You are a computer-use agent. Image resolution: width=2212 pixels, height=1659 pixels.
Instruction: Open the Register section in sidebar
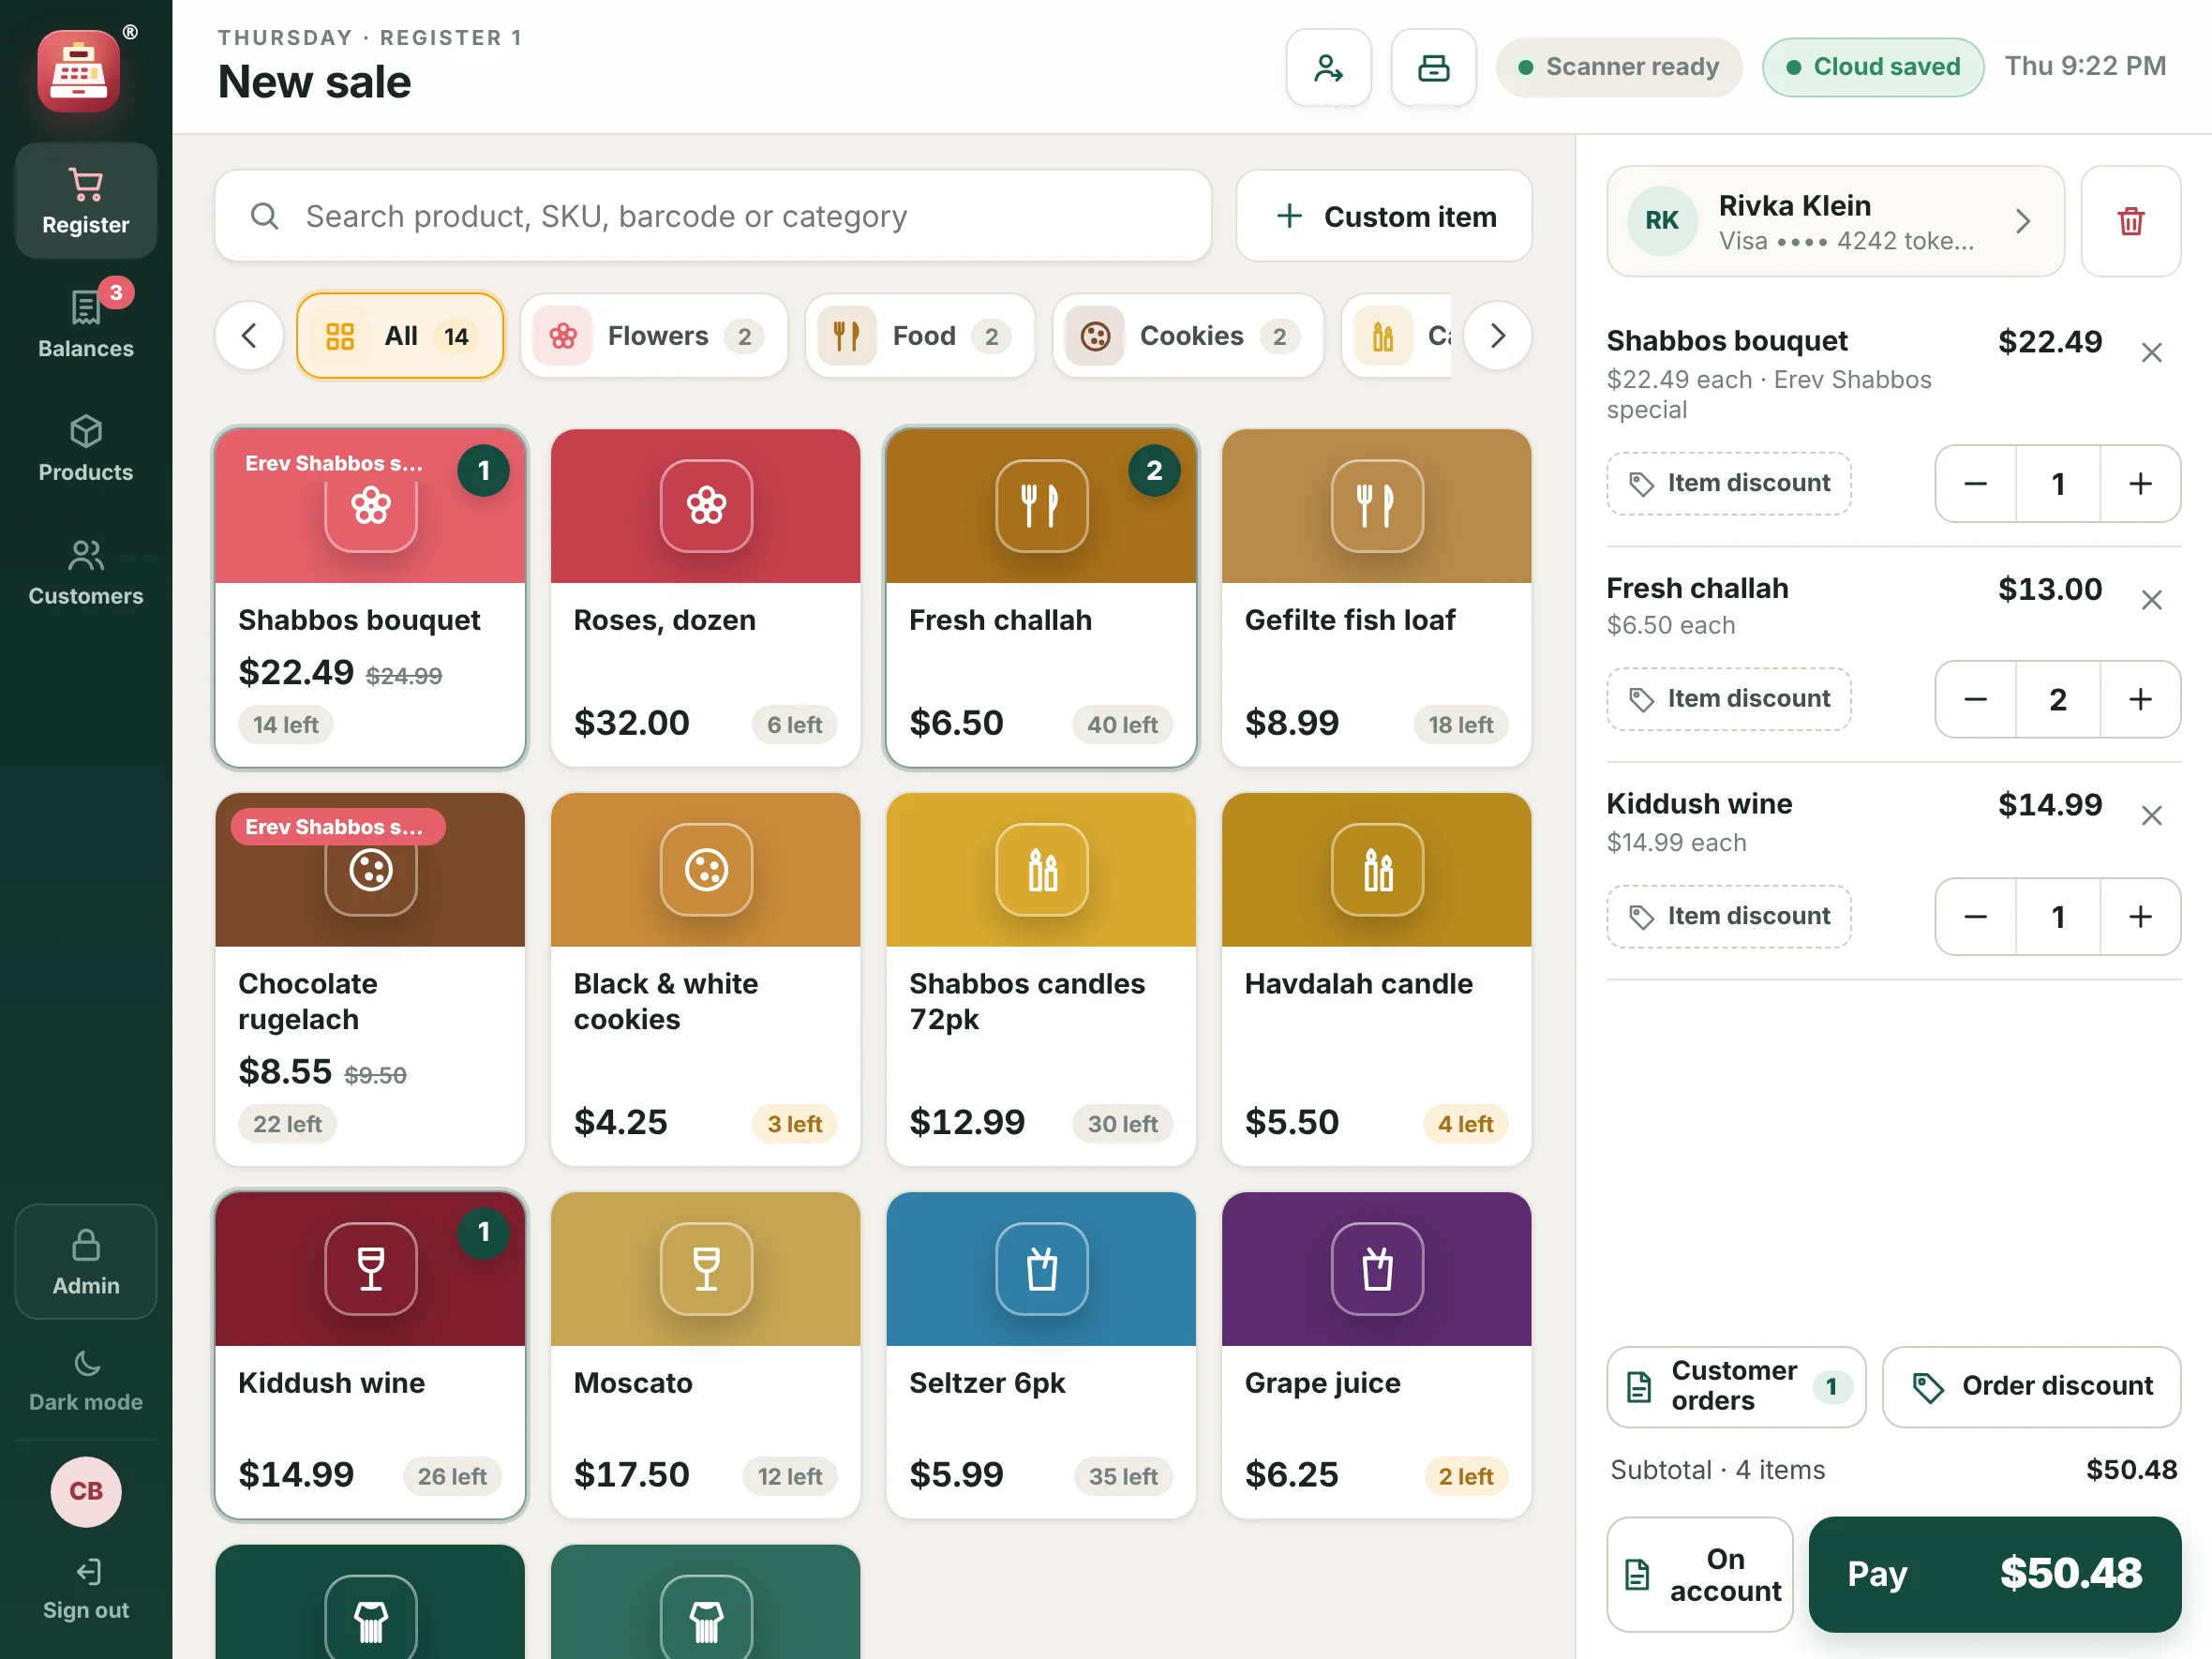point(86,201)
